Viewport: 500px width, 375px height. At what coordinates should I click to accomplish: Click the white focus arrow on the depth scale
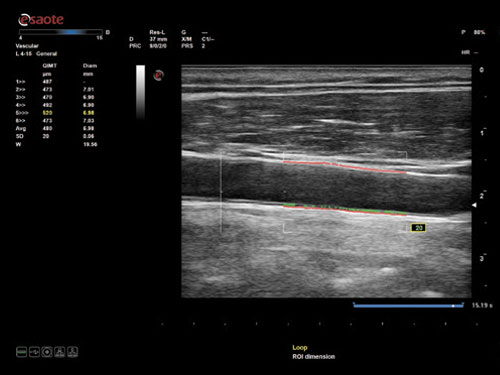tap(474, 205)
